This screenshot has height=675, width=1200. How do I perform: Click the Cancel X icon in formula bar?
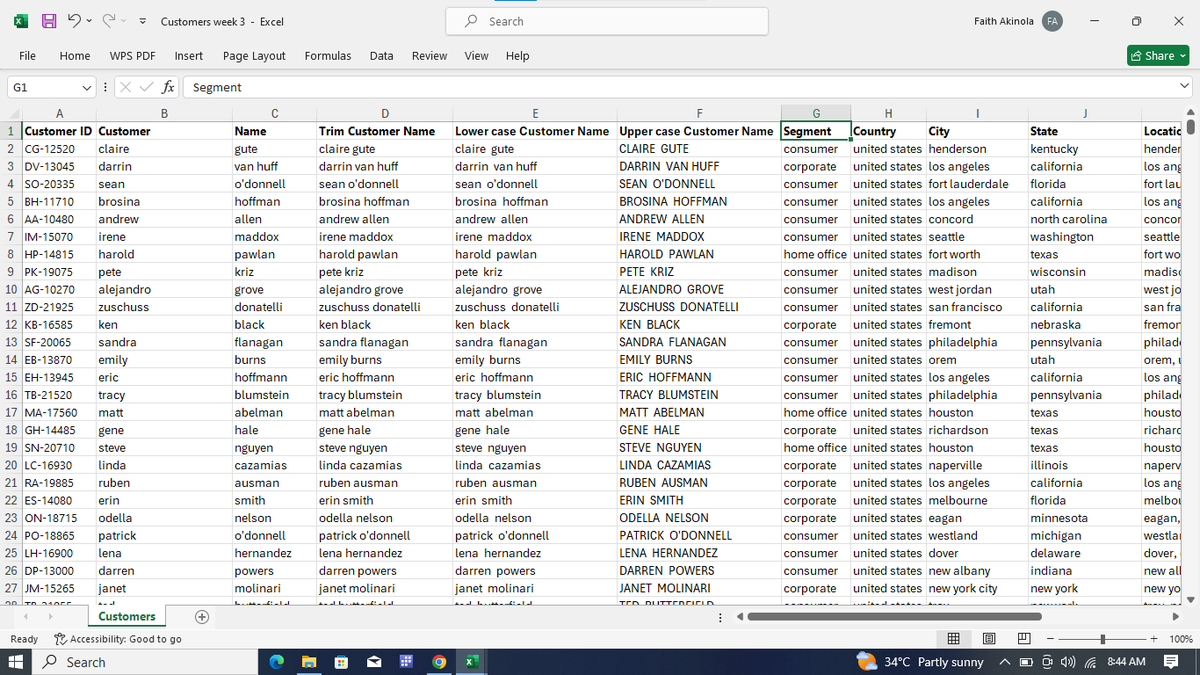[x=128, y=88]
